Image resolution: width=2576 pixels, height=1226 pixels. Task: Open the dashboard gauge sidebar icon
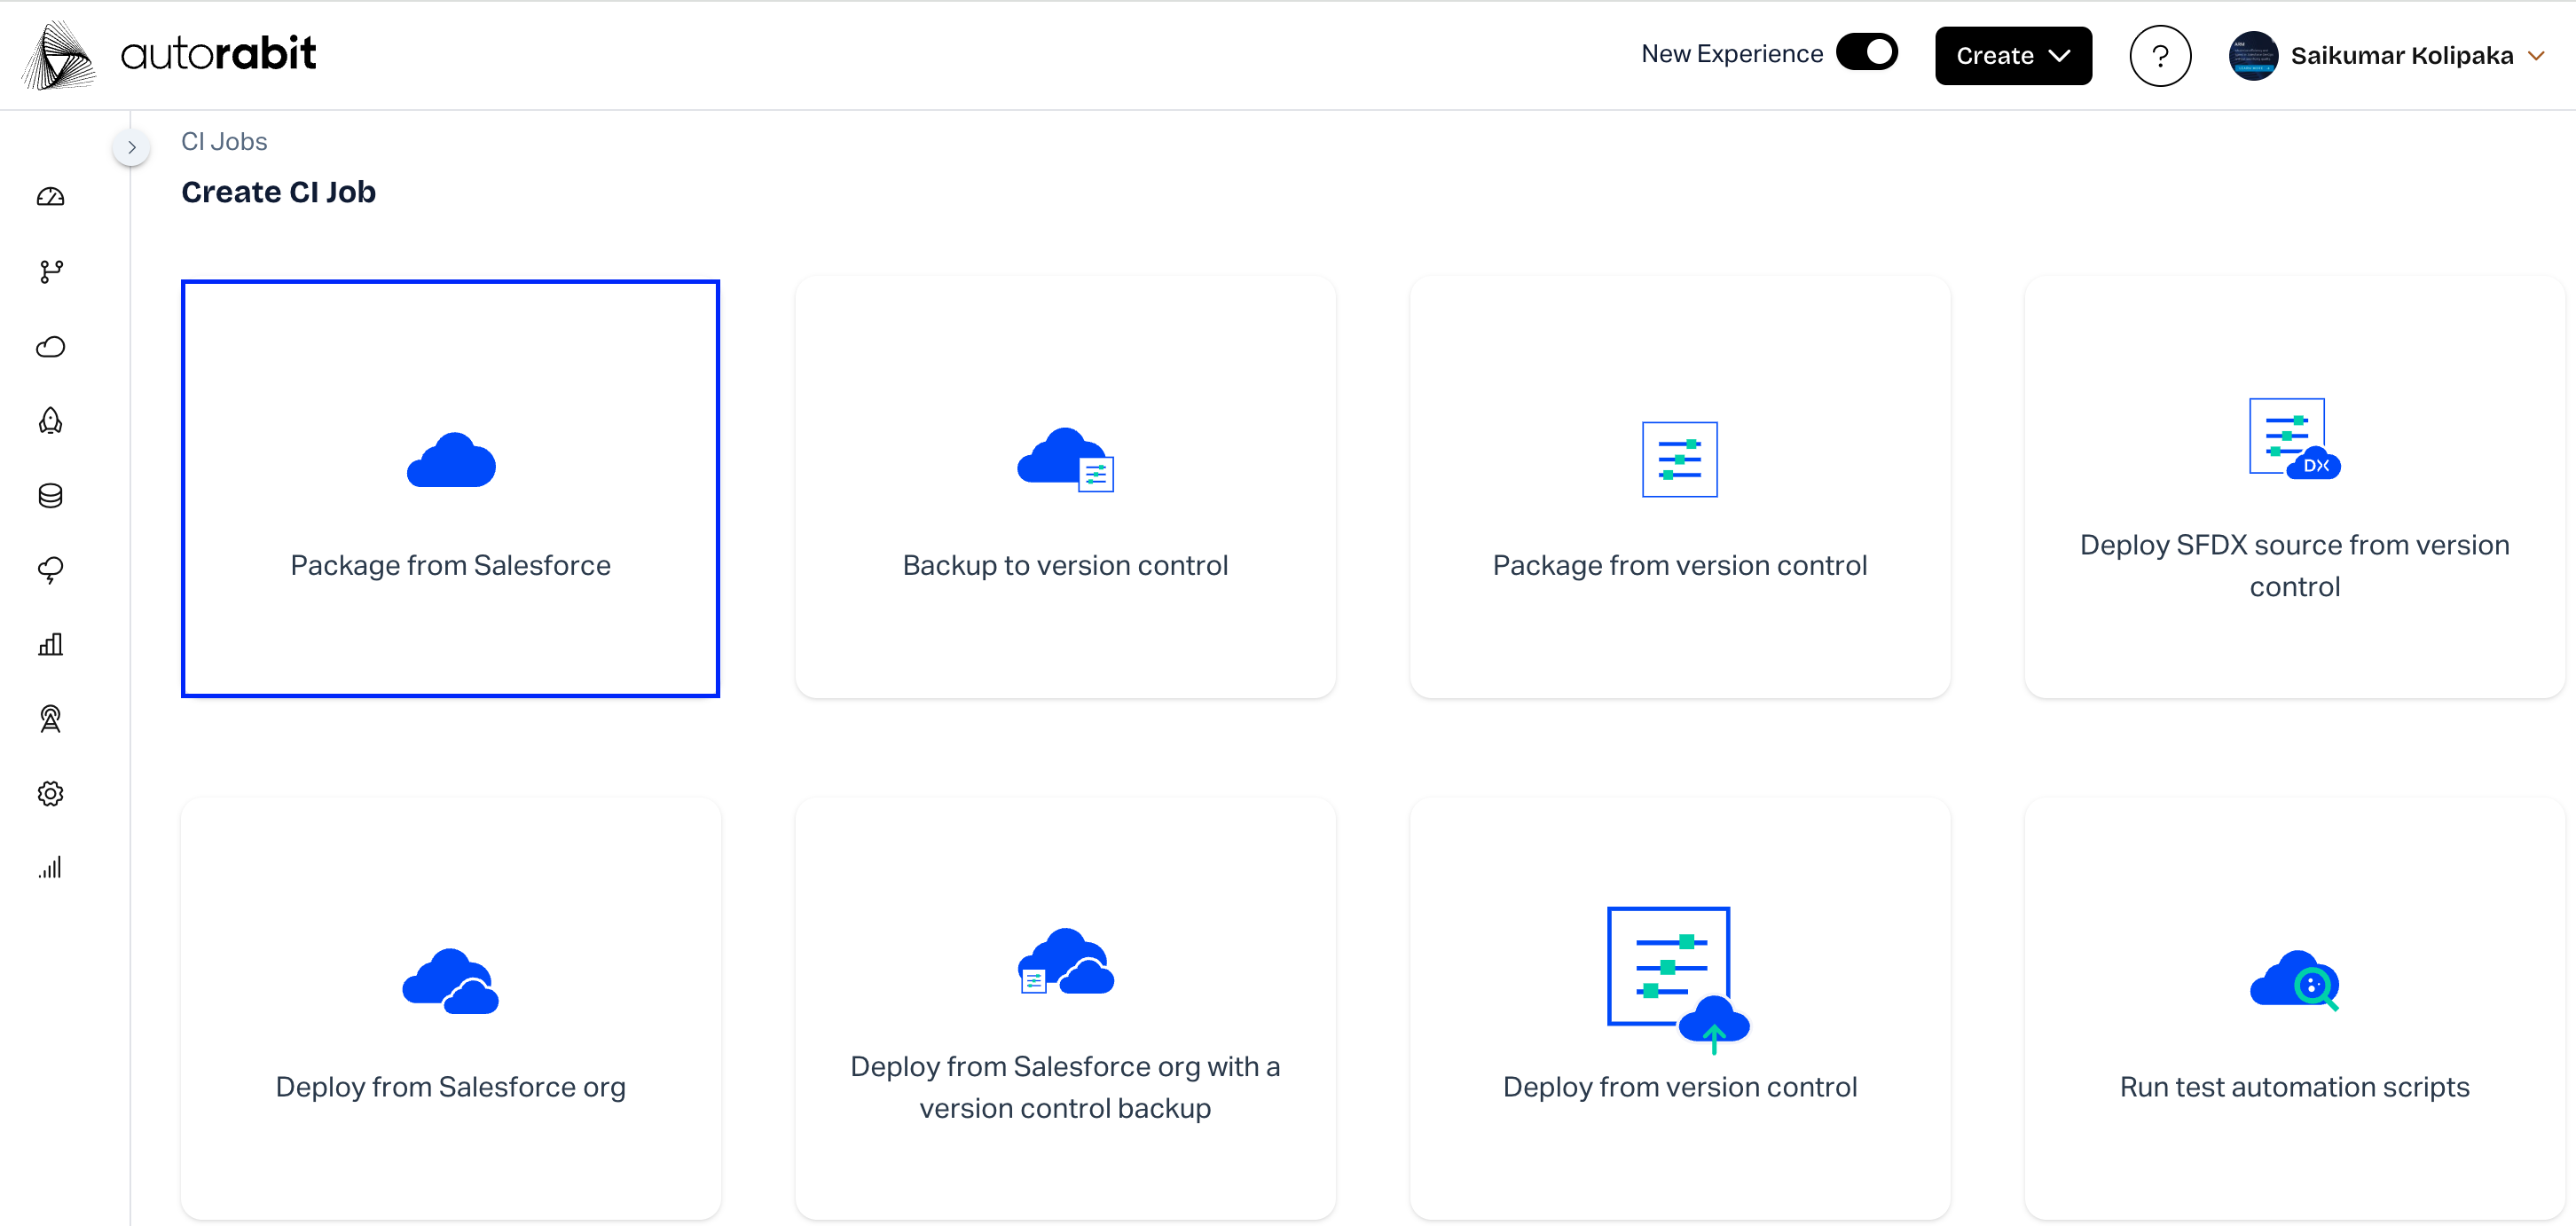(50, 197)
